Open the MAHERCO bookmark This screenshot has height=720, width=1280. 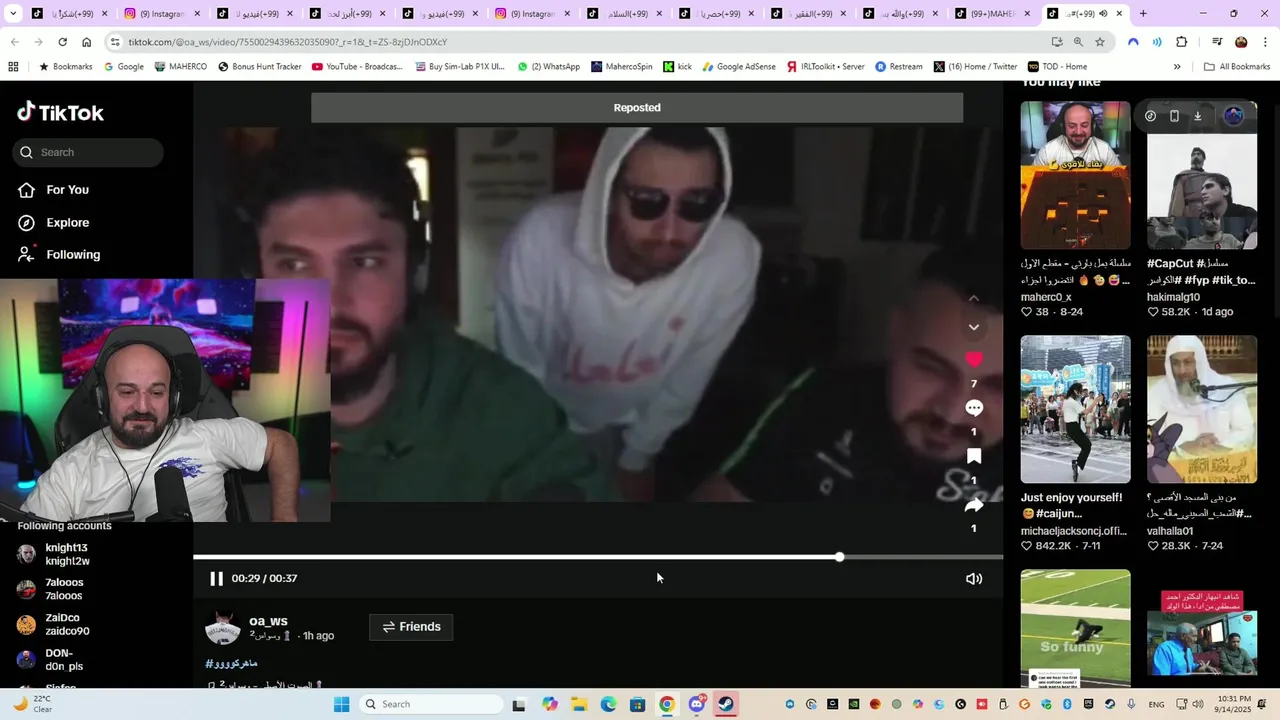(181, 67)
